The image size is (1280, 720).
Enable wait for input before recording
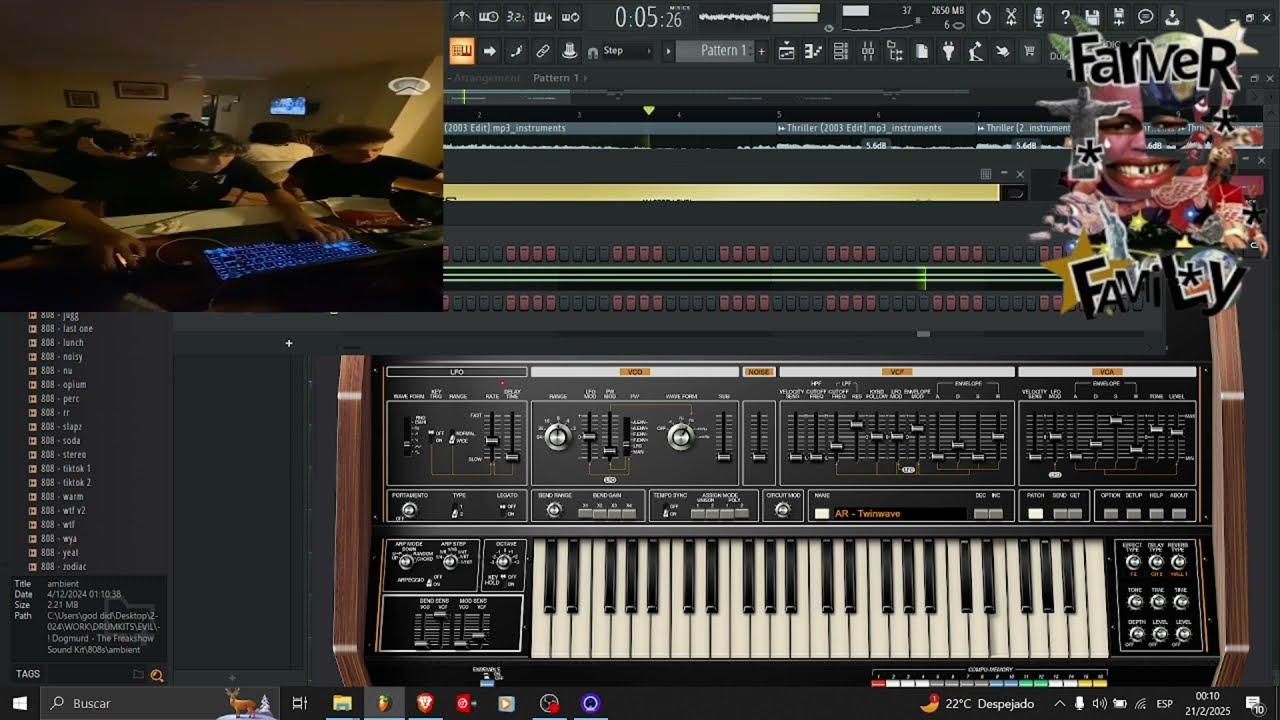[x=488, y=17]
